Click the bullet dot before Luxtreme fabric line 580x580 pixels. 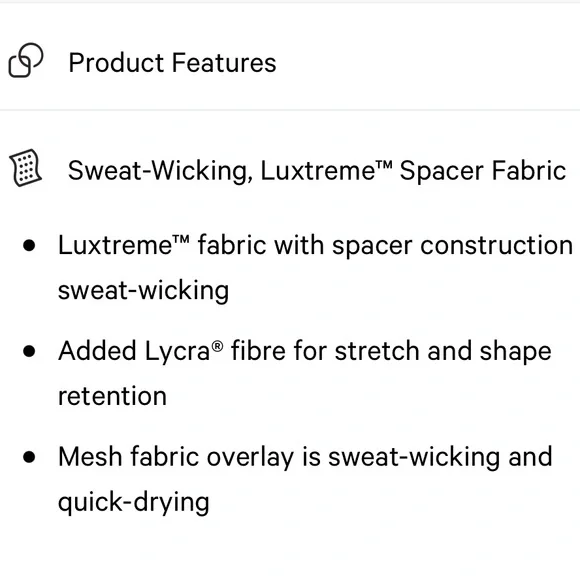pyautogui.click(x=29, y=246)
